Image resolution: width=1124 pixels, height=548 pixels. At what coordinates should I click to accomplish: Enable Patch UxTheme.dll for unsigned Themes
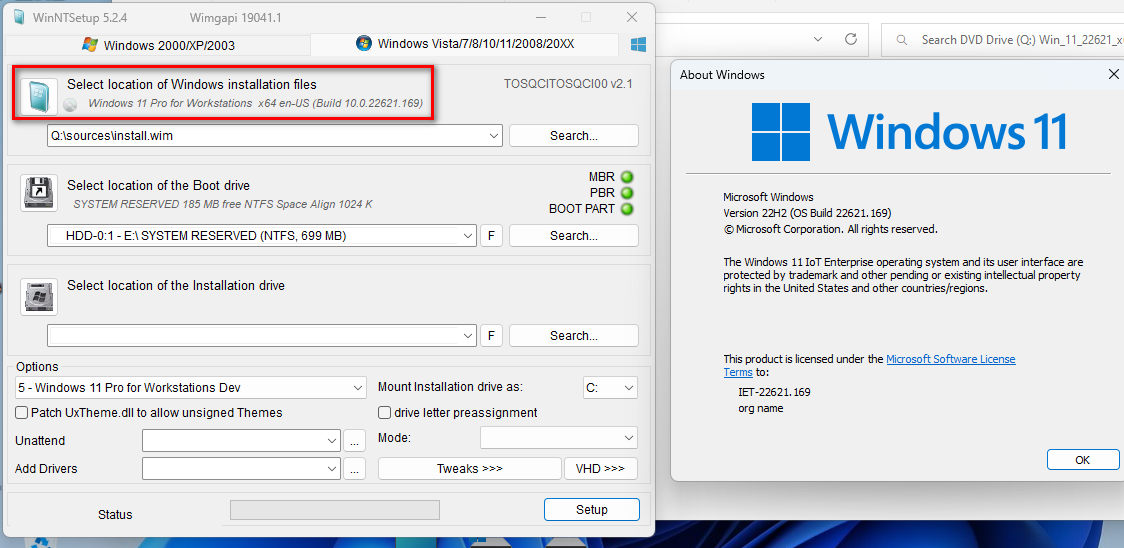22,412
